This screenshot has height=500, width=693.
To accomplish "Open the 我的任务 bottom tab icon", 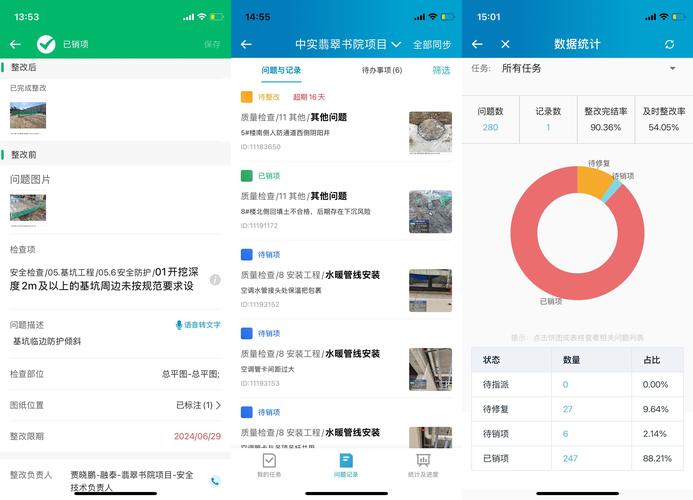I will coord(269,461).
